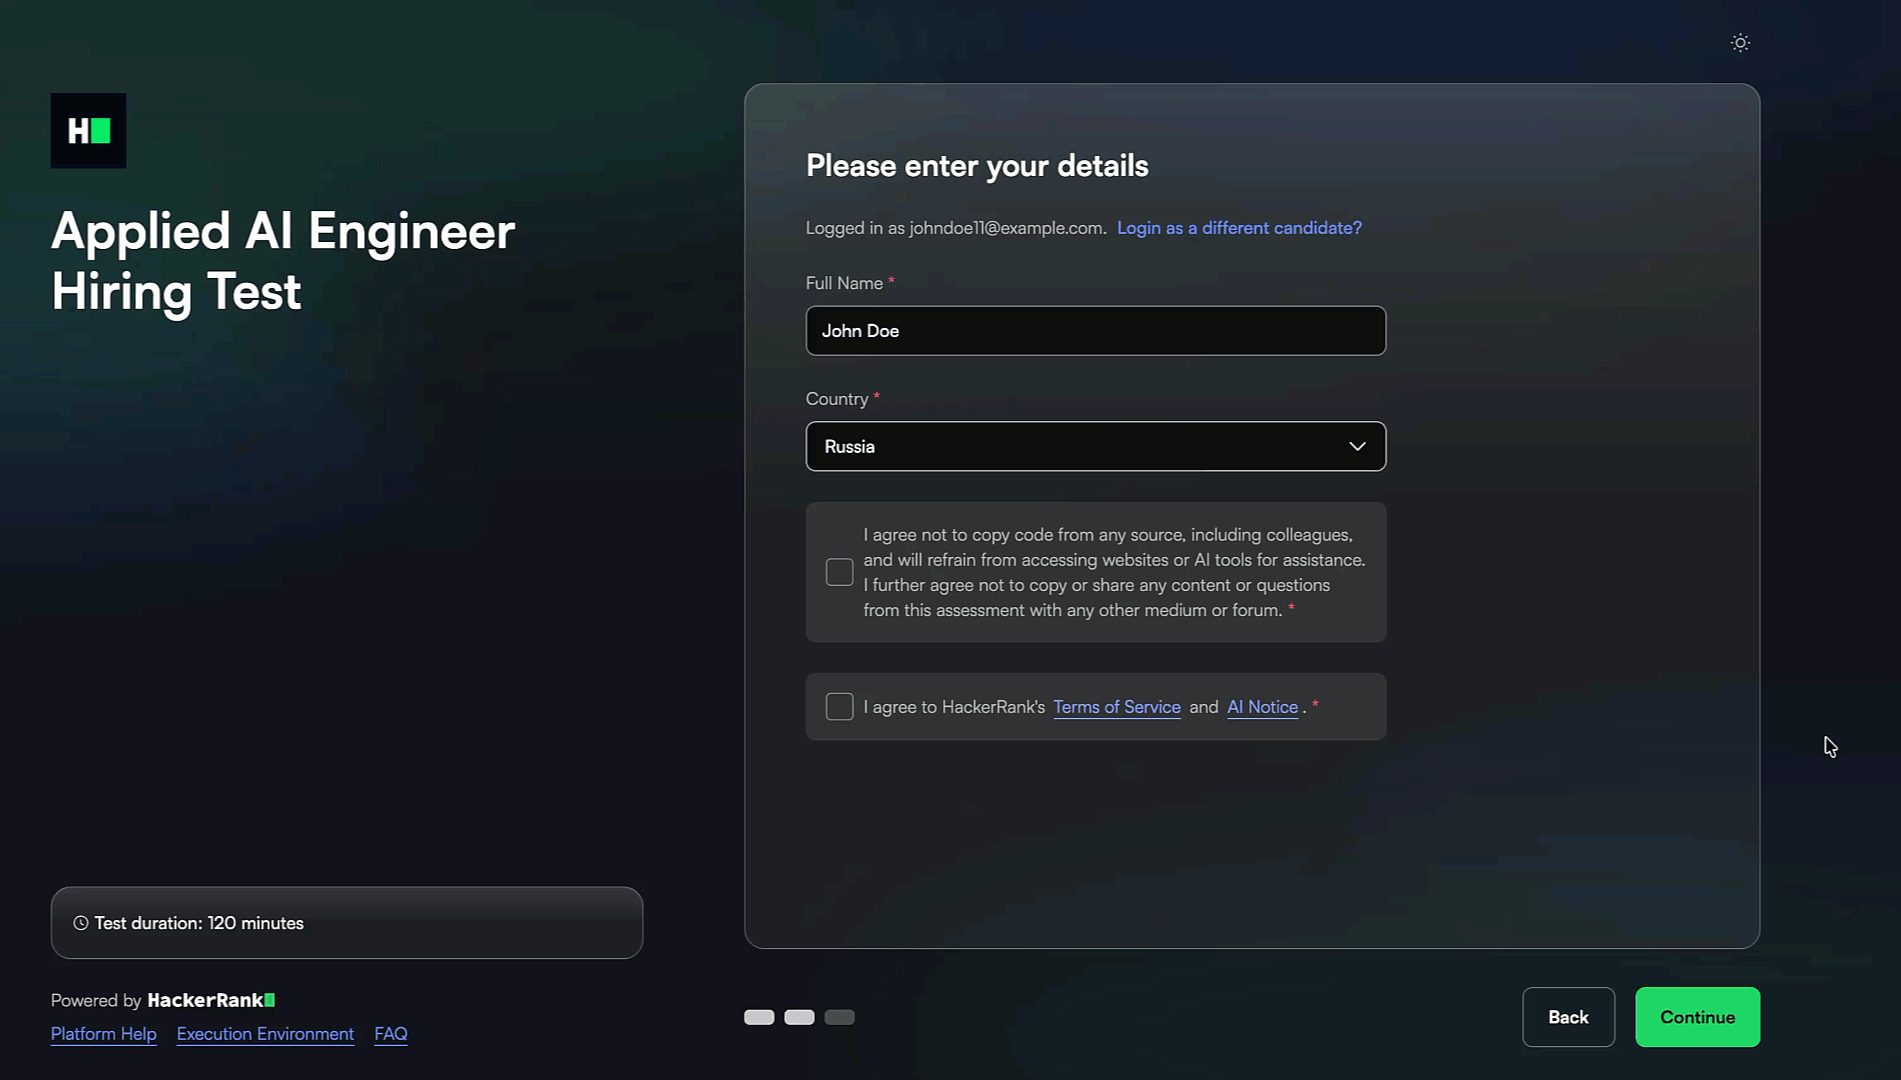Click the Continue button
Screen dimensions: 1901x1080
click(x=1698, y=1017)
